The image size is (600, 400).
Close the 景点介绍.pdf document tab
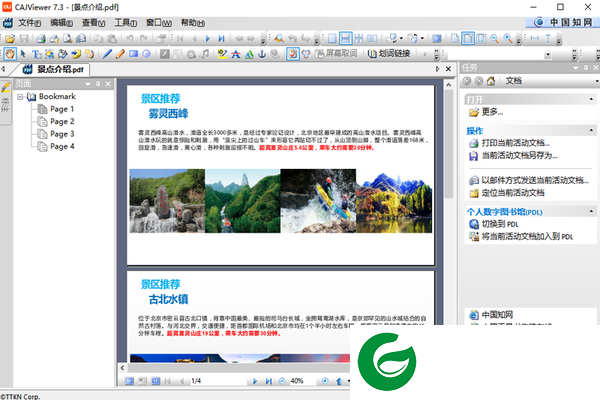coord(448,69)
